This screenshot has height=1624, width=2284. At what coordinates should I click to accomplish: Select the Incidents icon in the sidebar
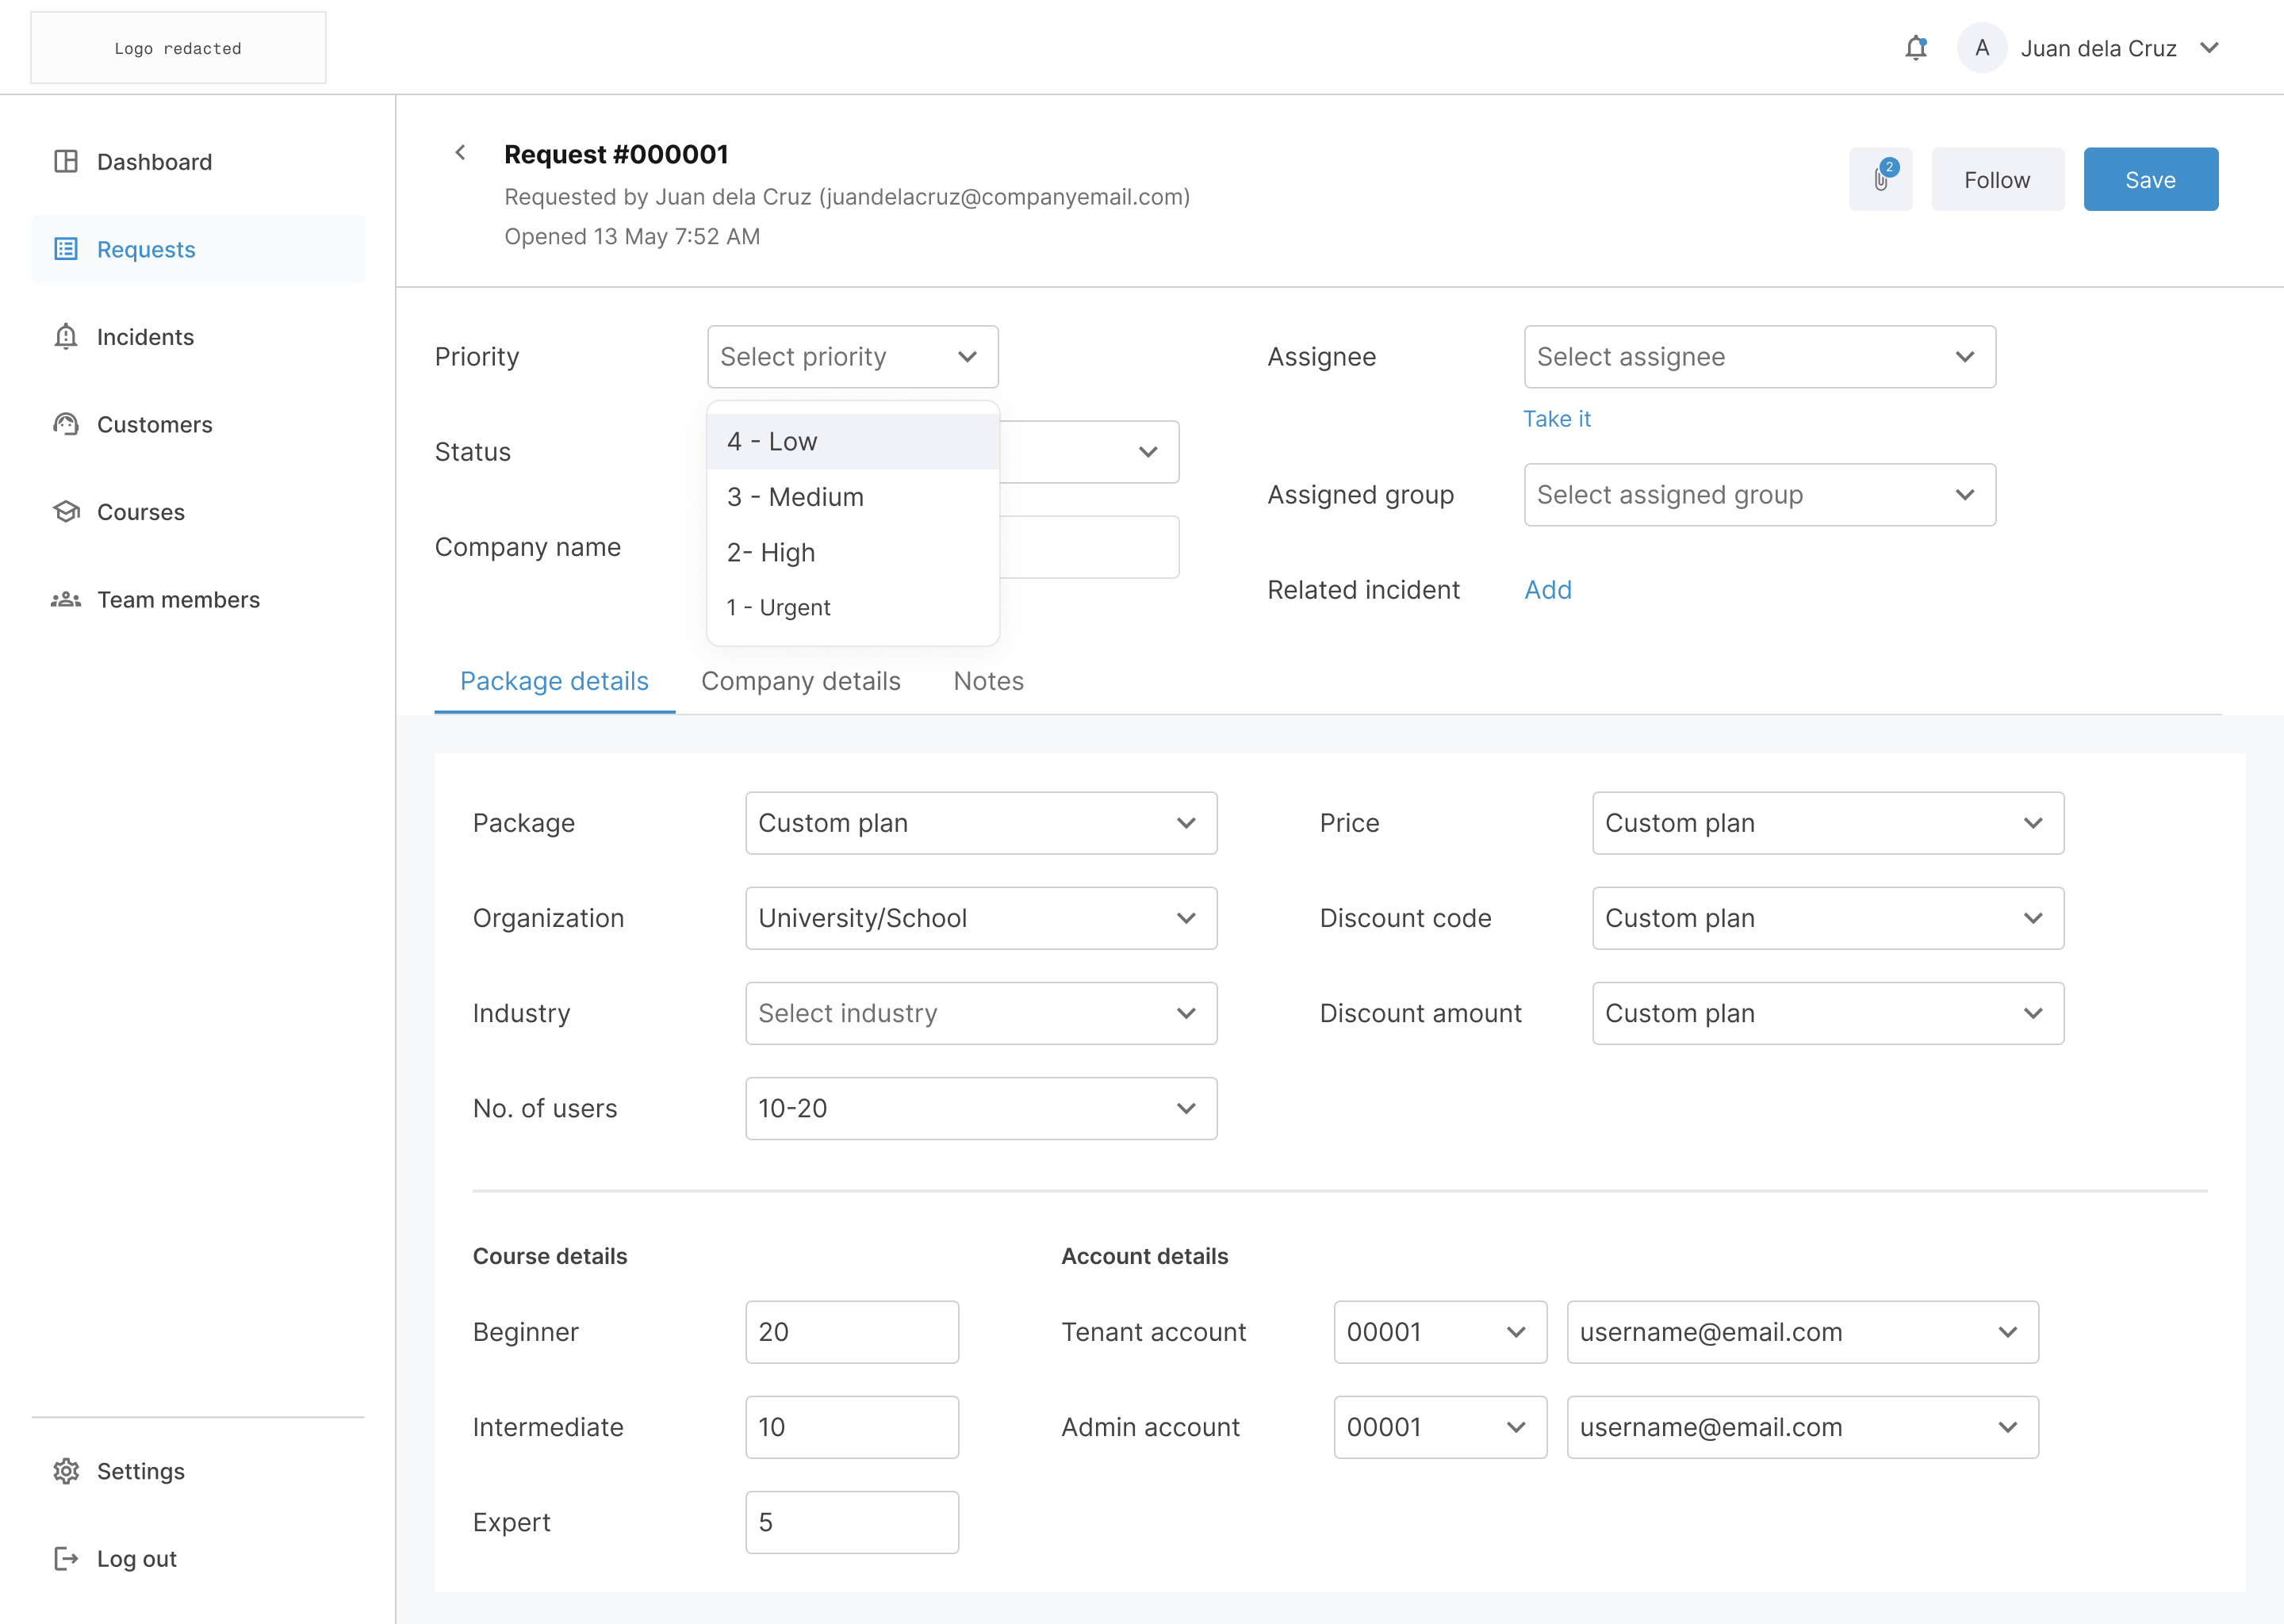tap(65, 337)
